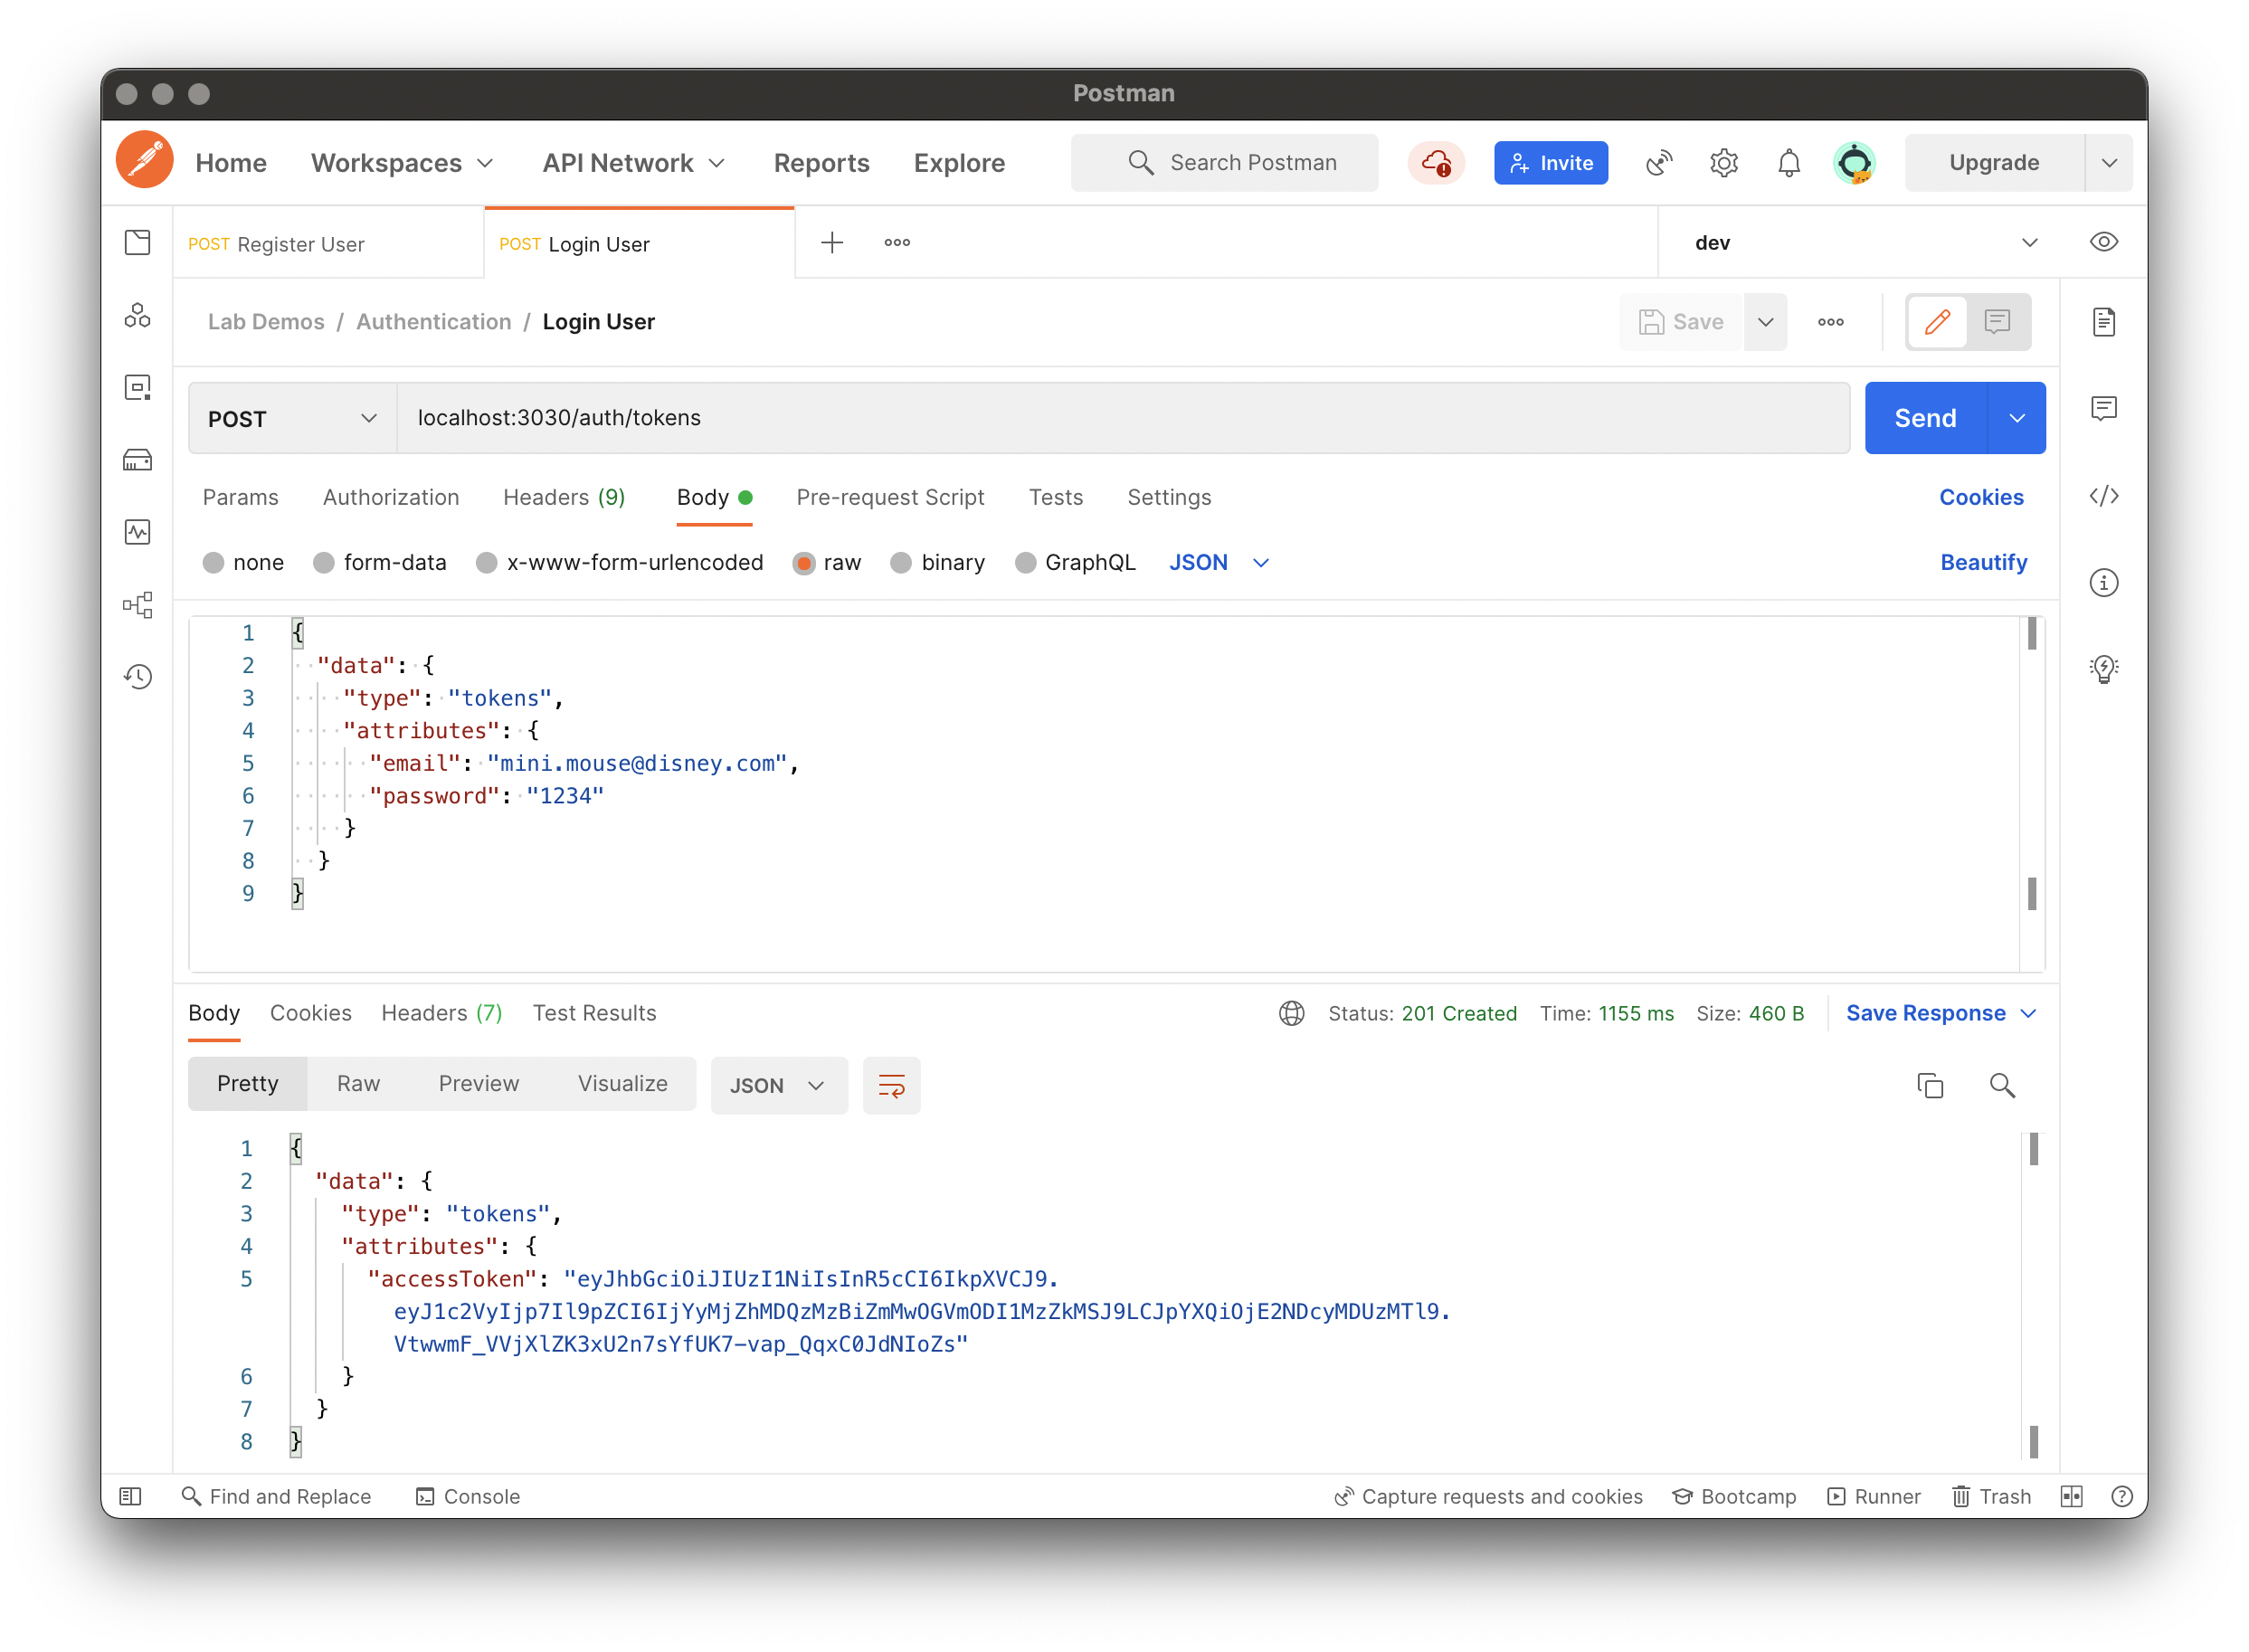Open the History sidebar icon

138,677
